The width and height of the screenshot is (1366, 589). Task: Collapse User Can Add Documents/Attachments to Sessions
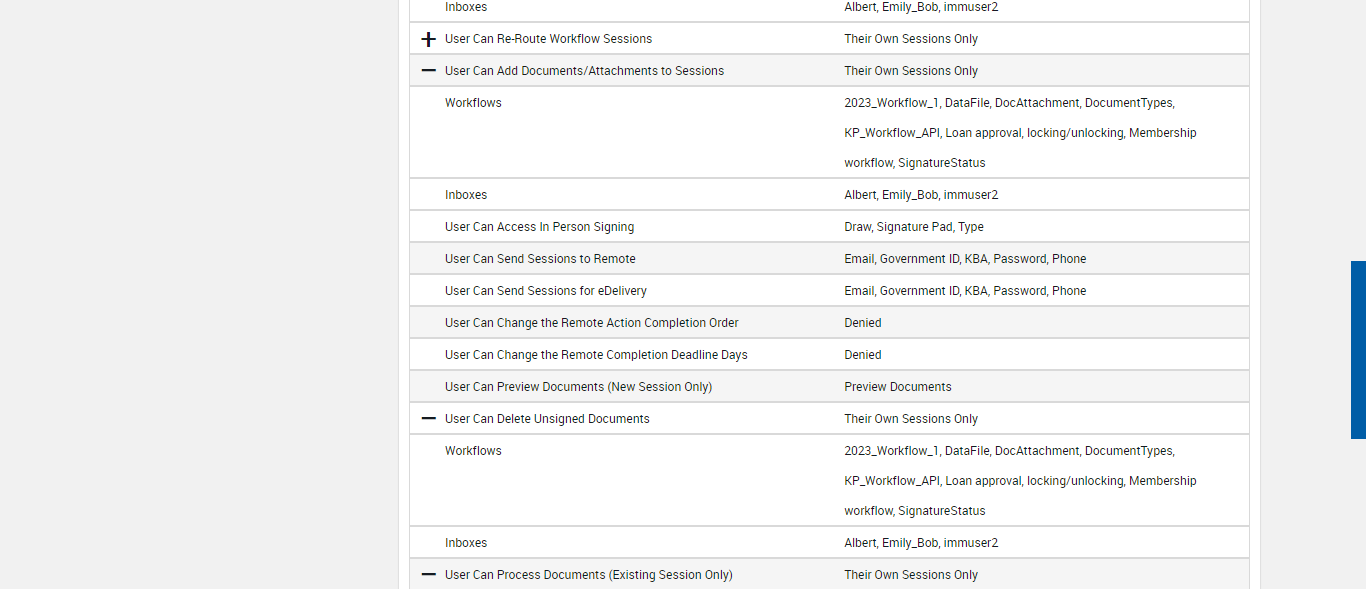pyautogui.click(x=429, y=71)
